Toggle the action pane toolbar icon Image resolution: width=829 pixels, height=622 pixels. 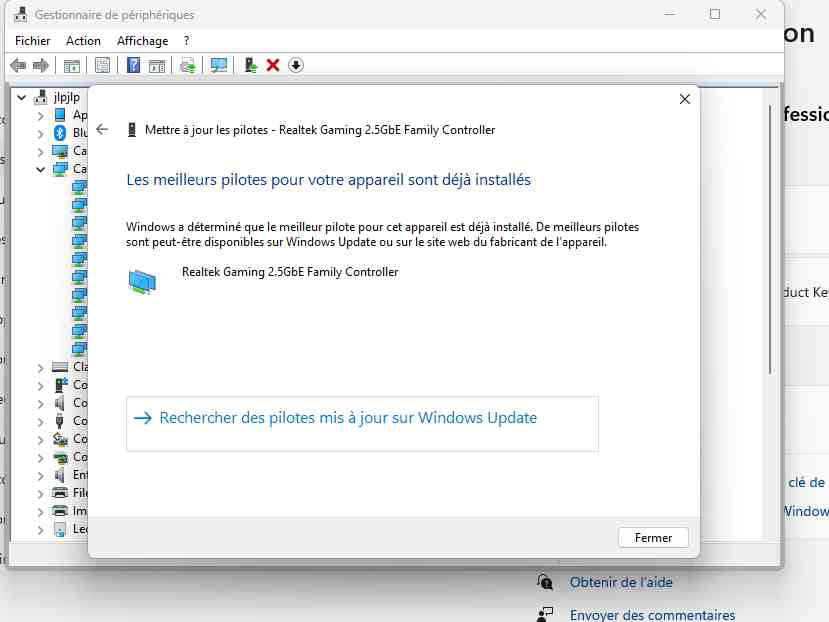click(x=157, y=66)
